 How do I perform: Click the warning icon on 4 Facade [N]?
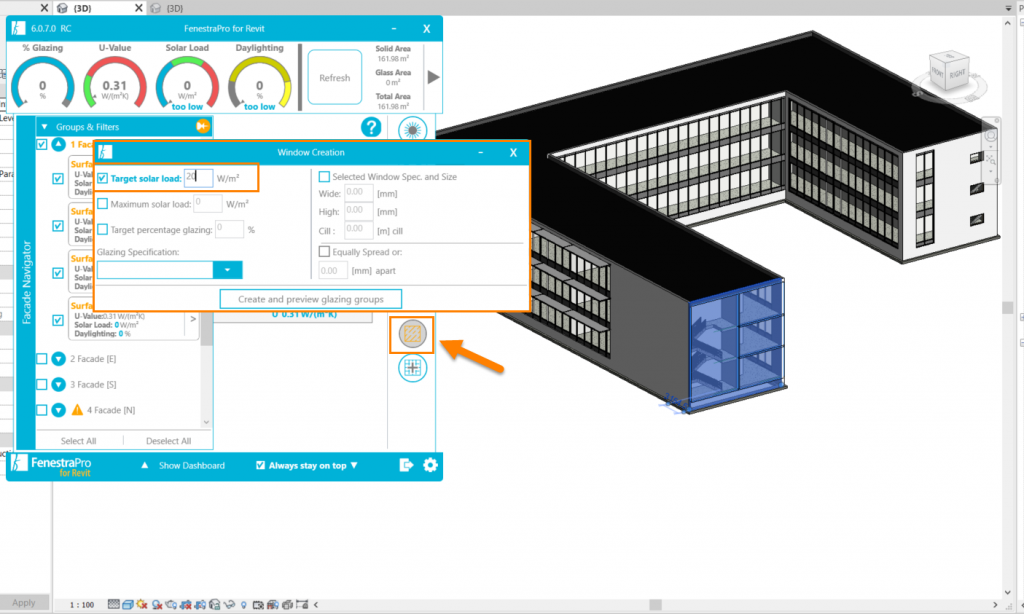coord(77,410)
